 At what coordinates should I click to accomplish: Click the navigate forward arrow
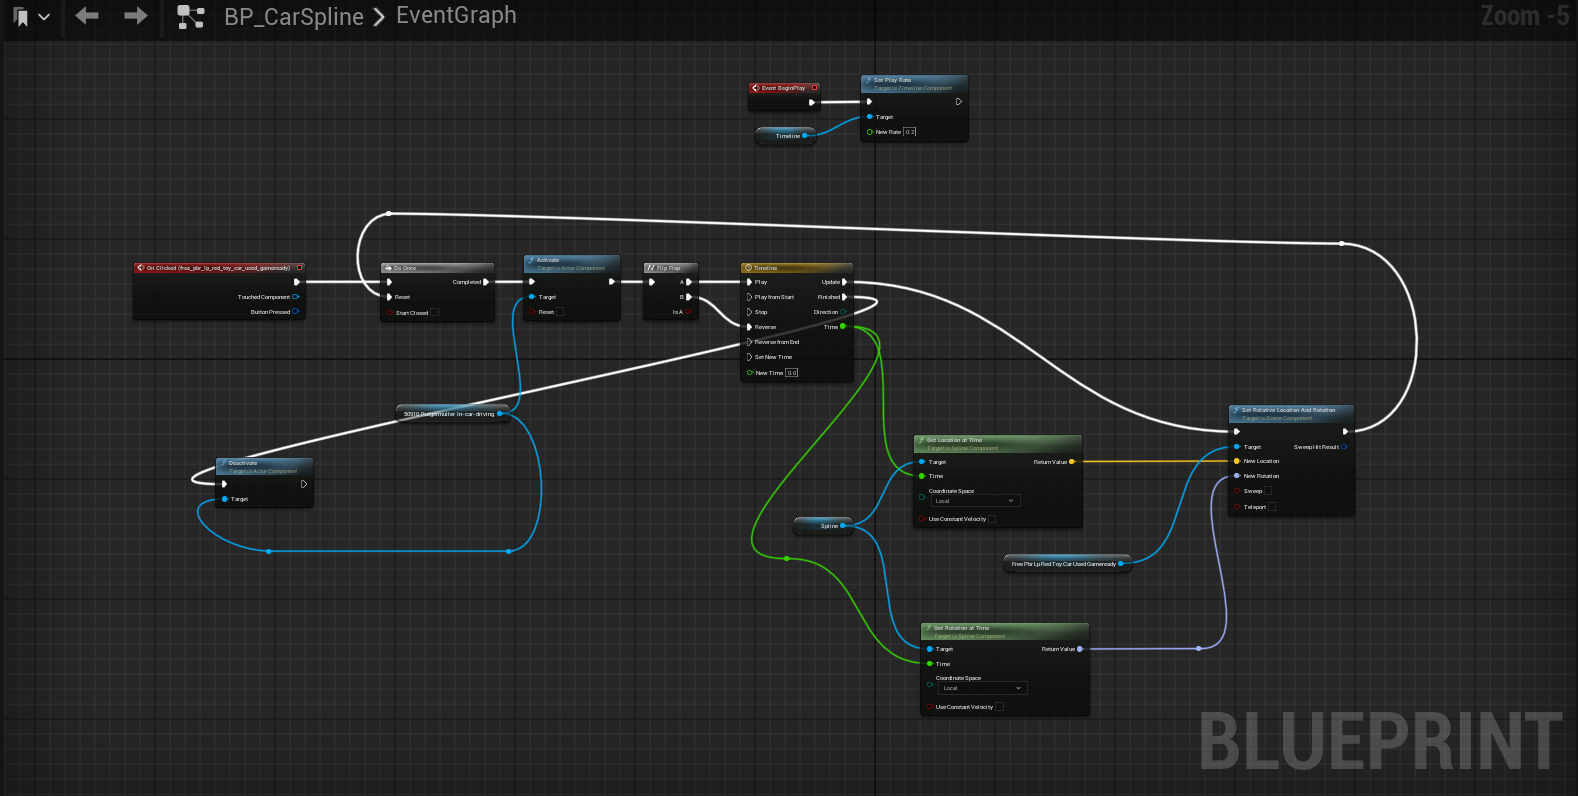tap(136, 16)
